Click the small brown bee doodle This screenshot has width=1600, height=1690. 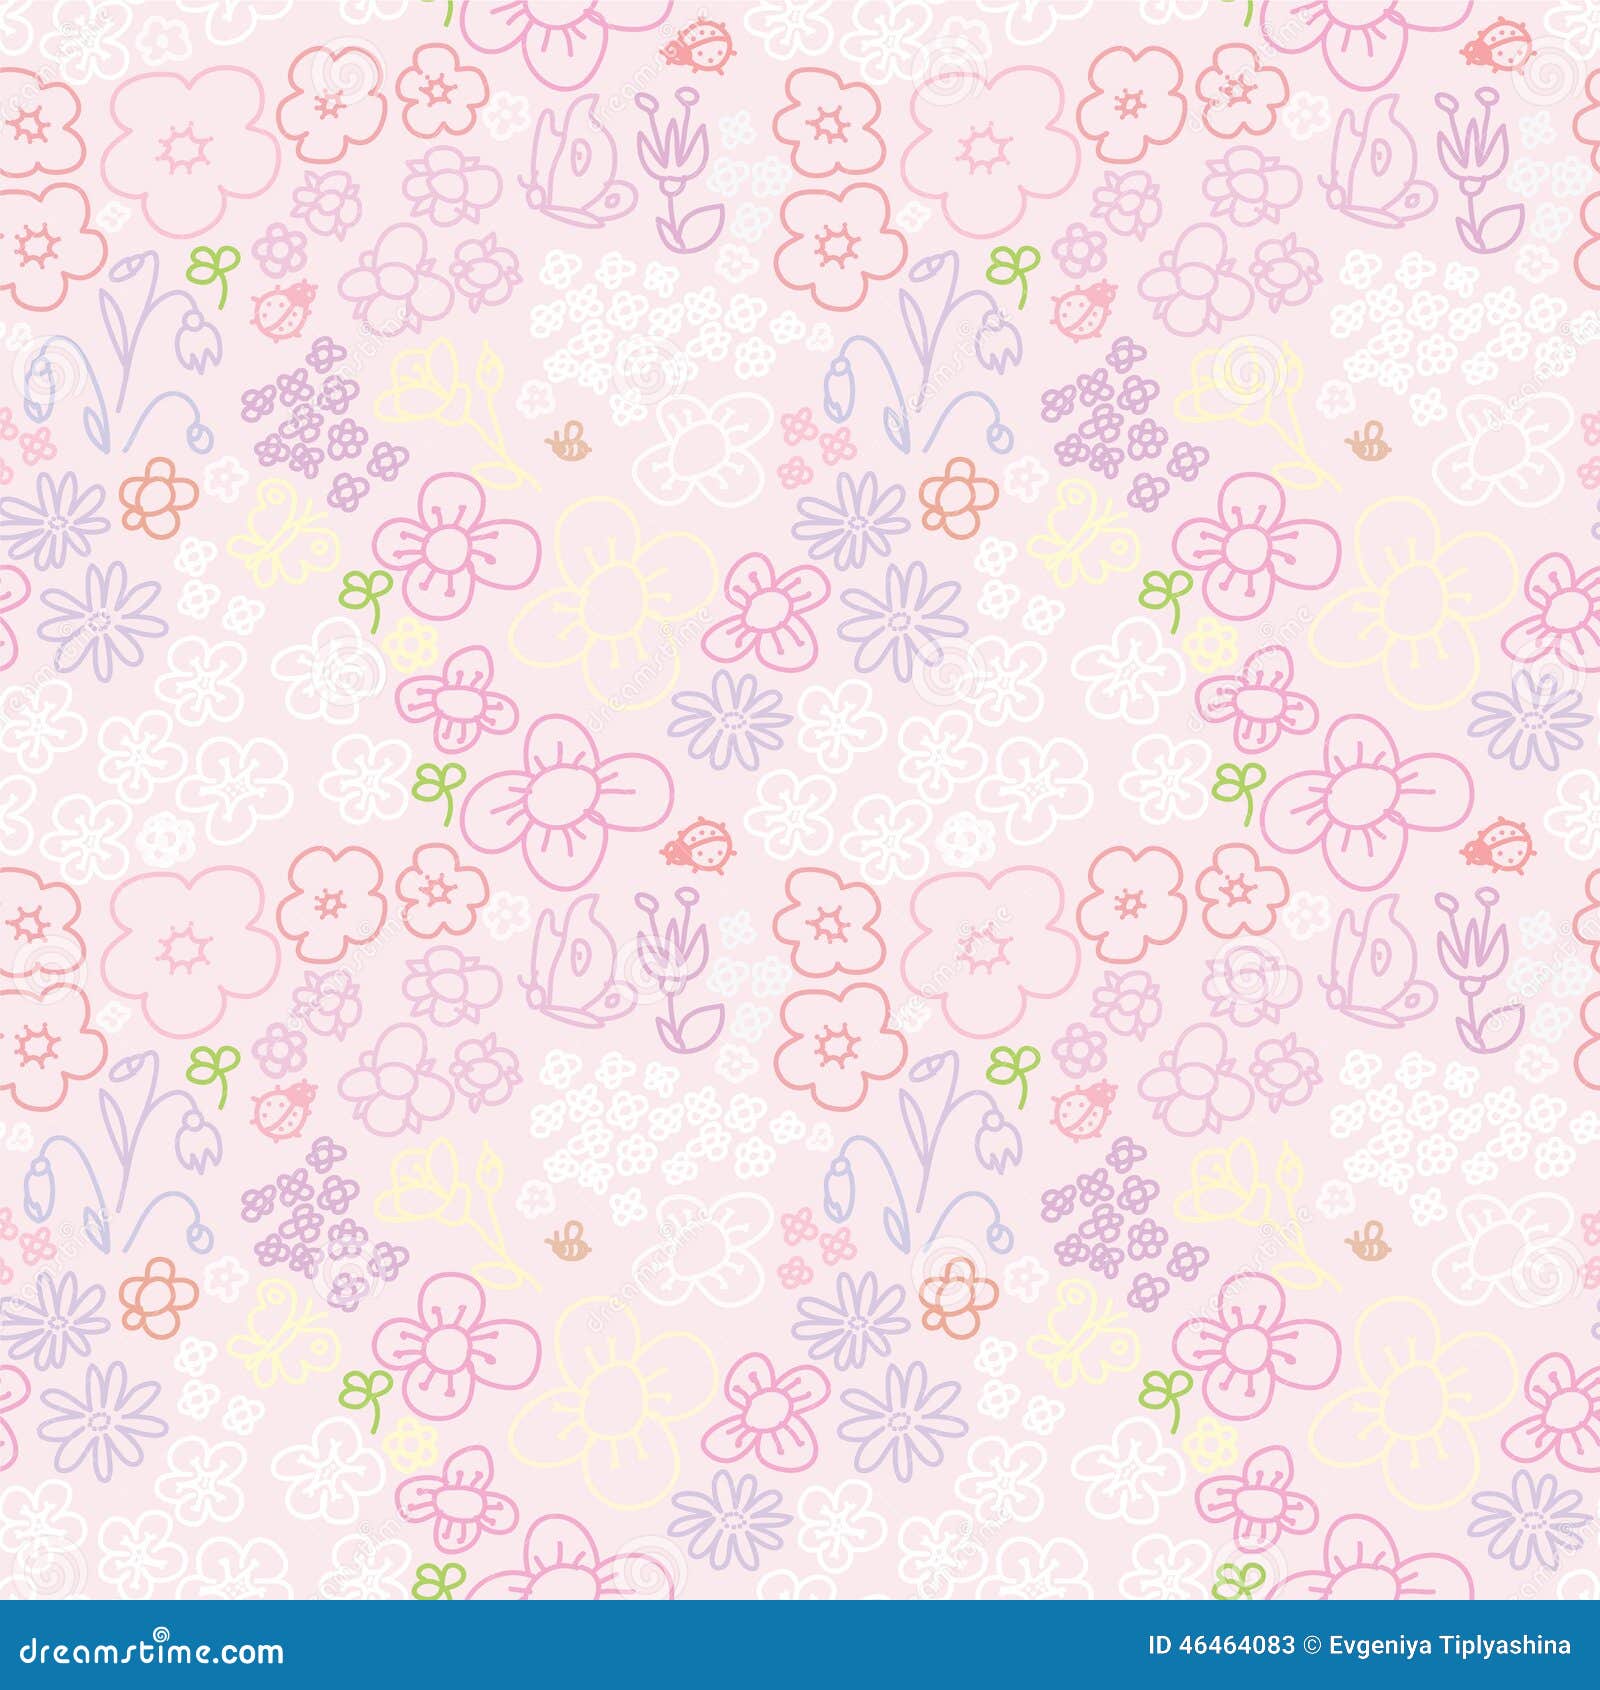tap(567, 441)
